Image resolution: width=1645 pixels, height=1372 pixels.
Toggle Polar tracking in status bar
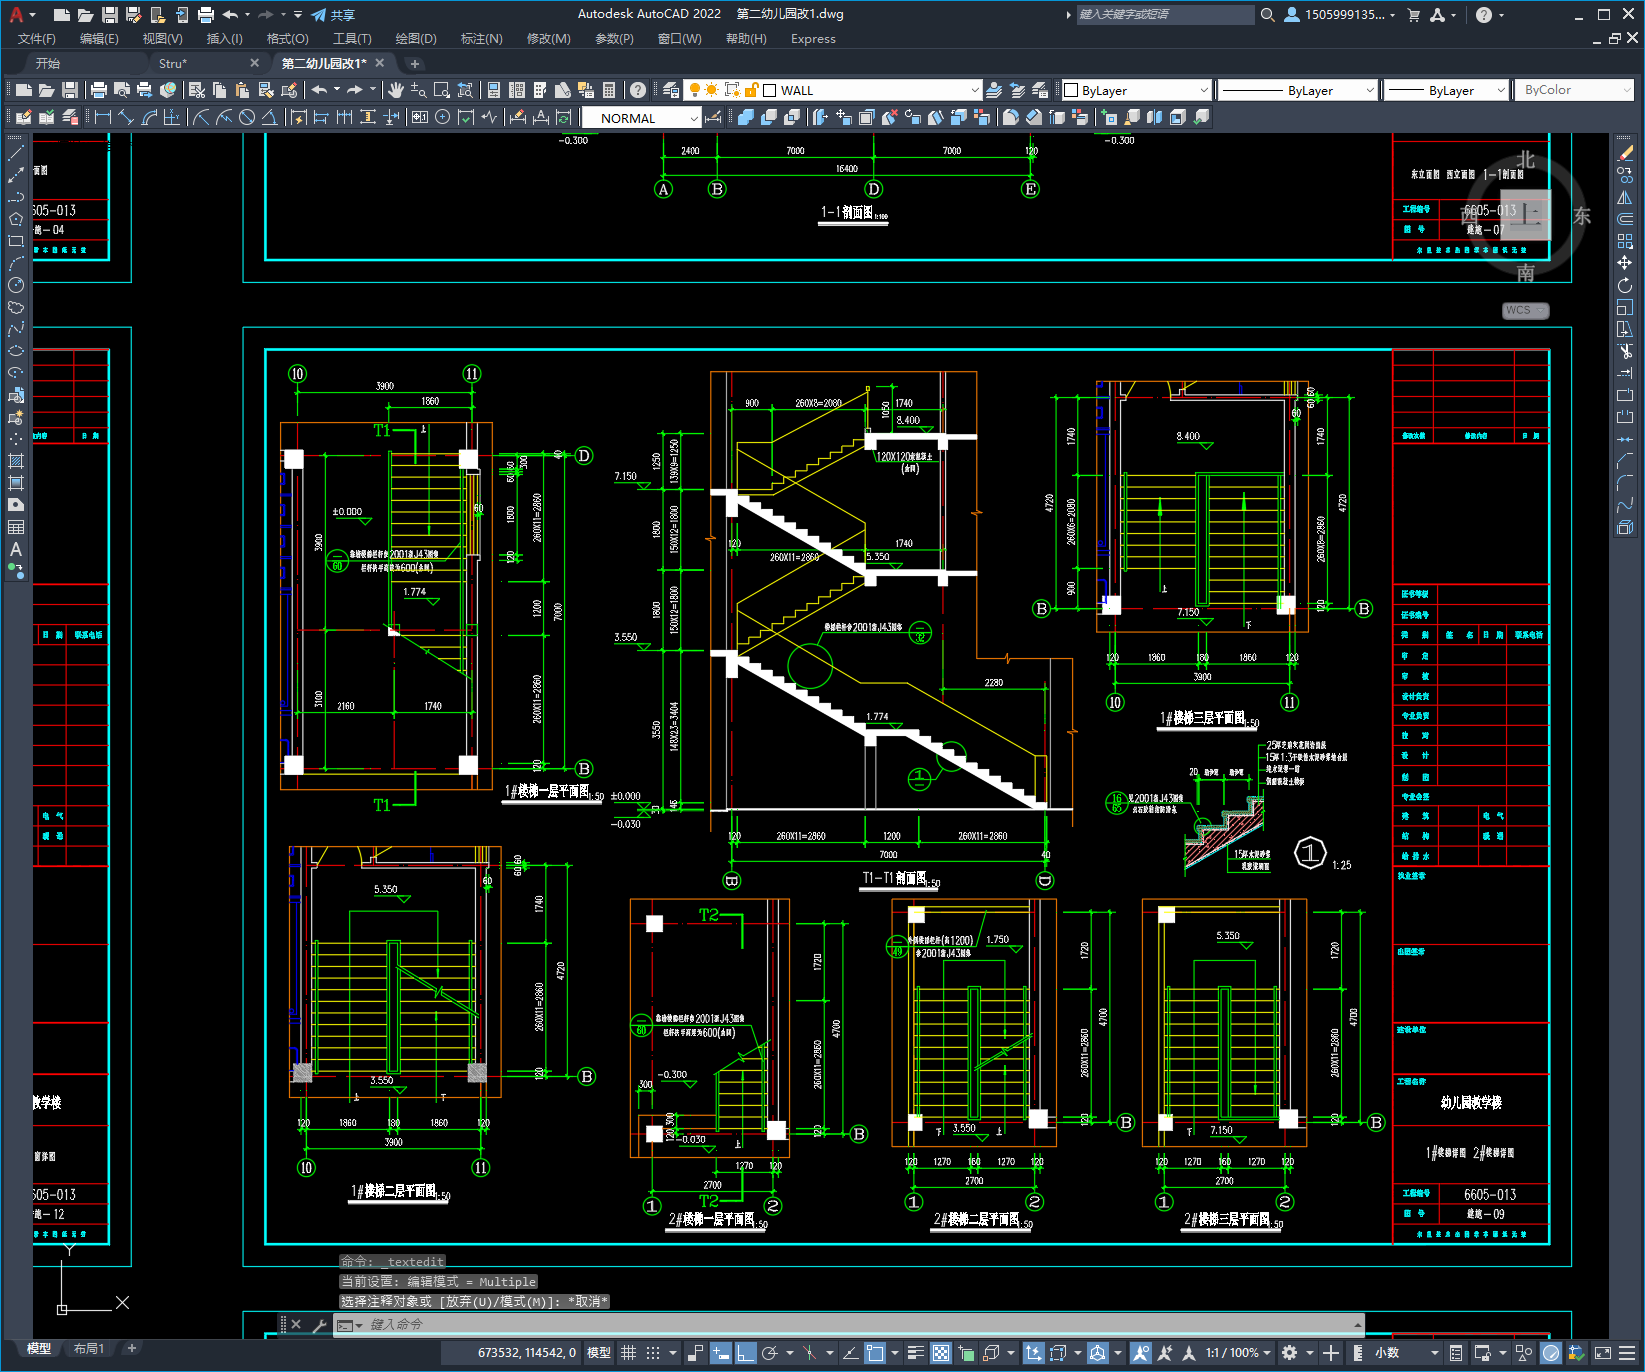(769, 1353)
